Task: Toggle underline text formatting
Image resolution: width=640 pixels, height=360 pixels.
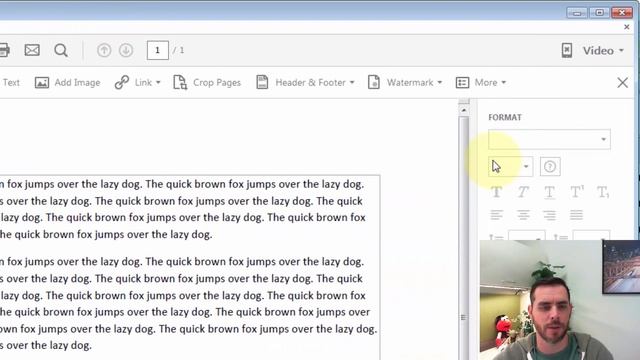Action: 549,192
